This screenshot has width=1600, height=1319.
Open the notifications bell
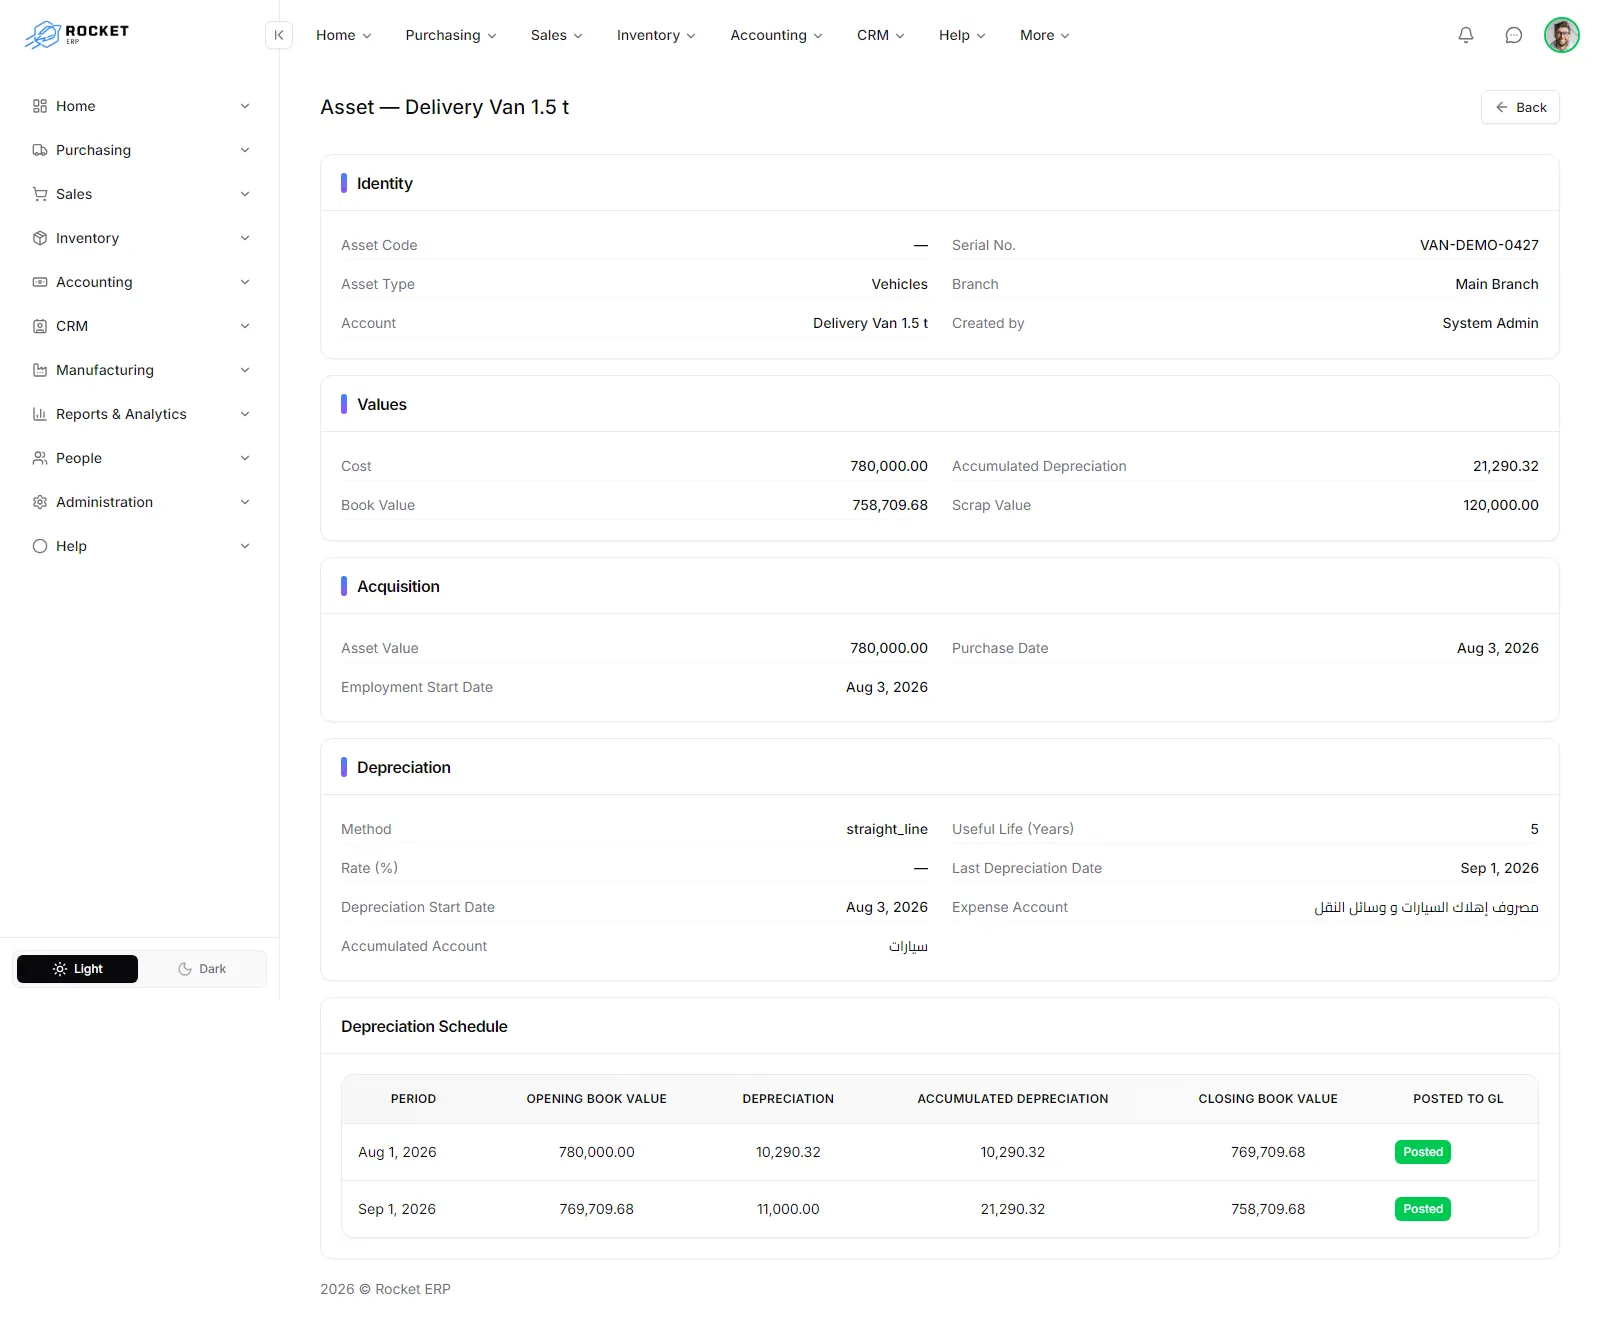(x=1466, y=35)
